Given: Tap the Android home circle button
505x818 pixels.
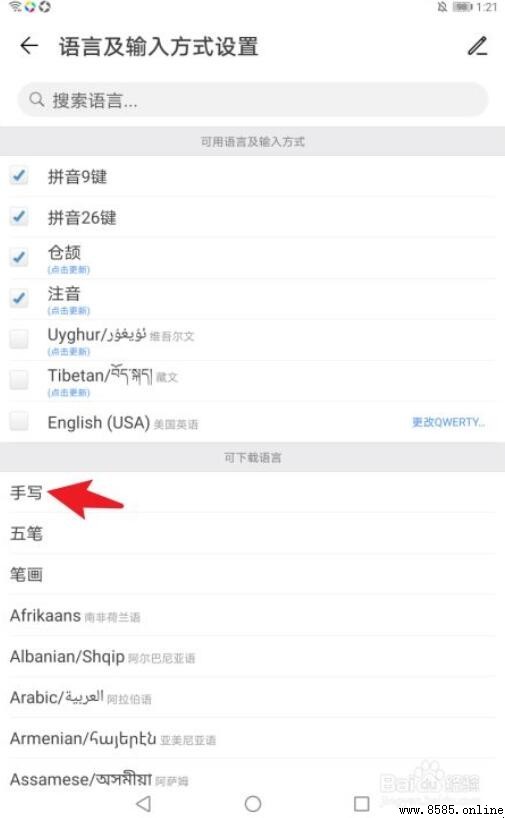Looking at the screenshot, I should 253,803.
